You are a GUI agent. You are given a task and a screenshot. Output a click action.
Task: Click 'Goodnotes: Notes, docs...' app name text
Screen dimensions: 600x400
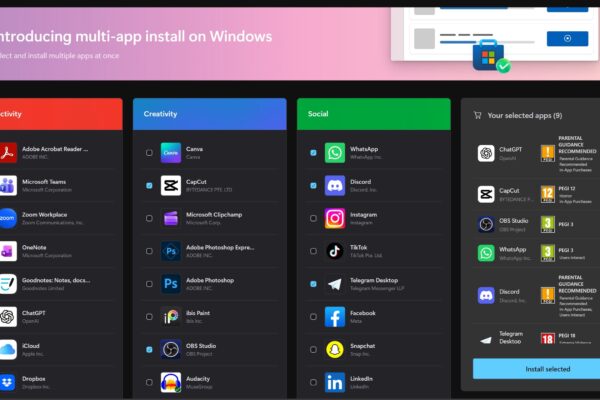pos(56,280)
